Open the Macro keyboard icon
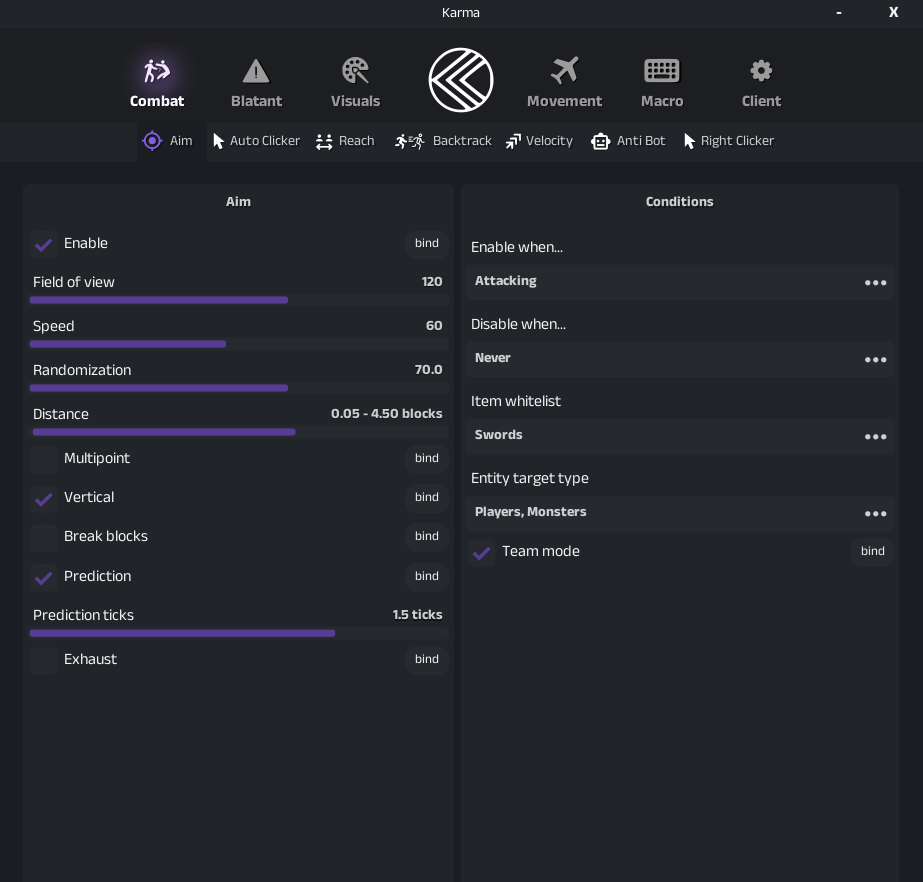923x882 pixels. point(662,71)
